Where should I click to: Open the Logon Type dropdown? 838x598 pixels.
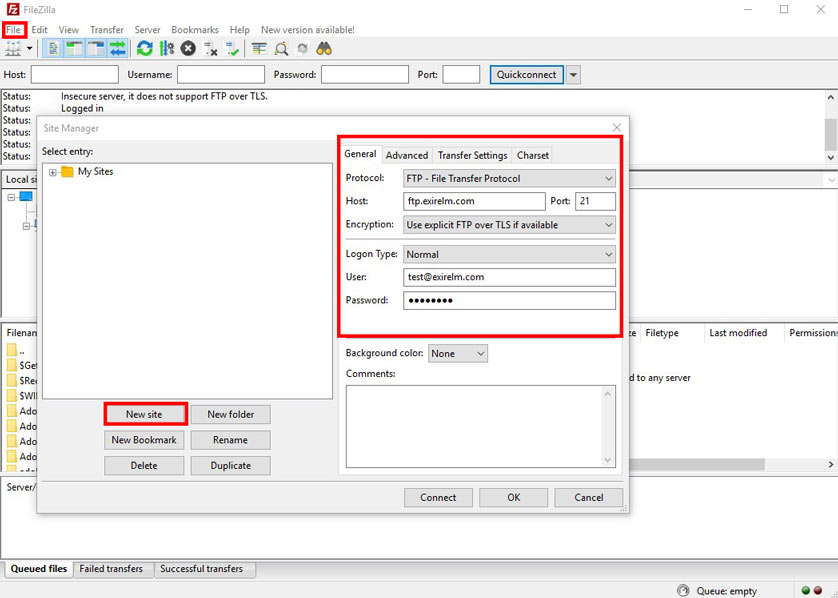509,254
